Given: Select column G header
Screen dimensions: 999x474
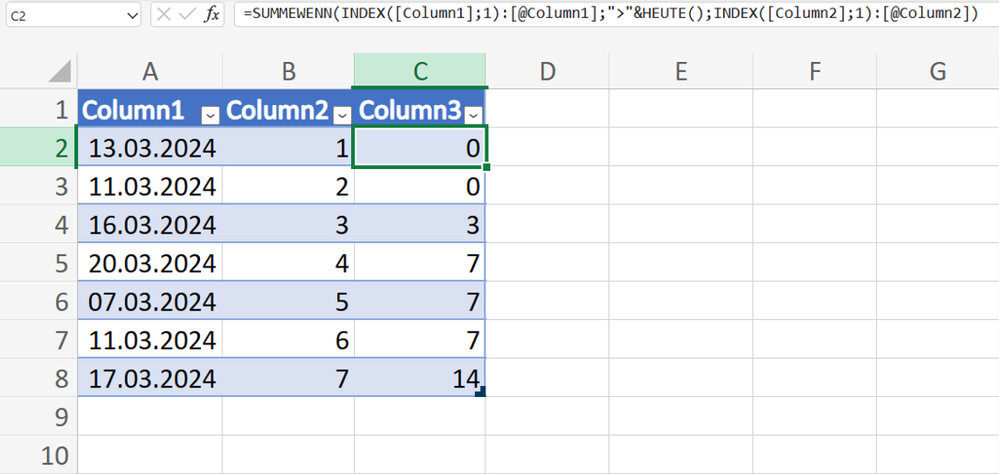Looking at the screenshot, I should point(937,71).
